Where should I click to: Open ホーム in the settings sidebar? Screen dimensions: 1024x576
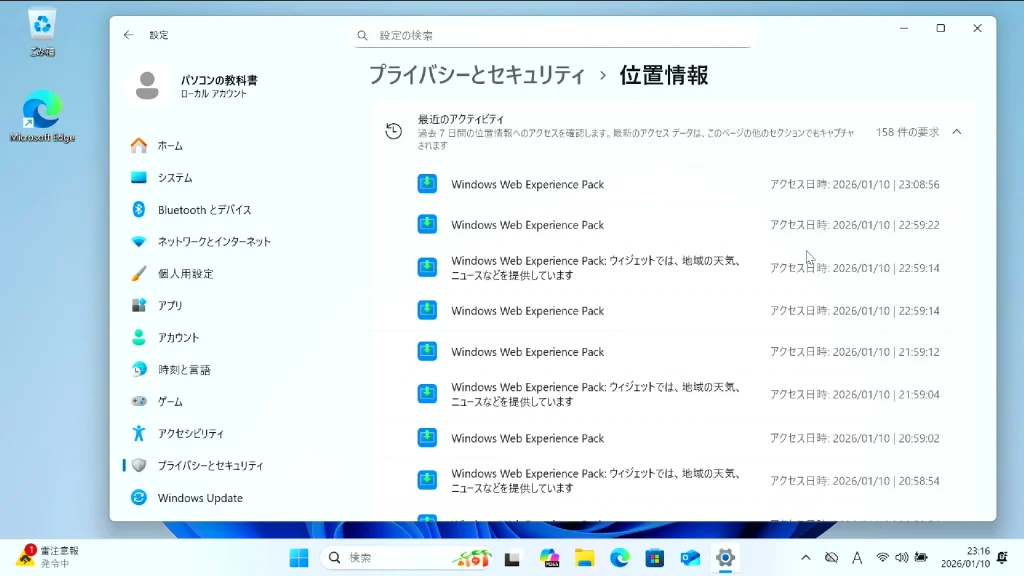pos(169,146)
